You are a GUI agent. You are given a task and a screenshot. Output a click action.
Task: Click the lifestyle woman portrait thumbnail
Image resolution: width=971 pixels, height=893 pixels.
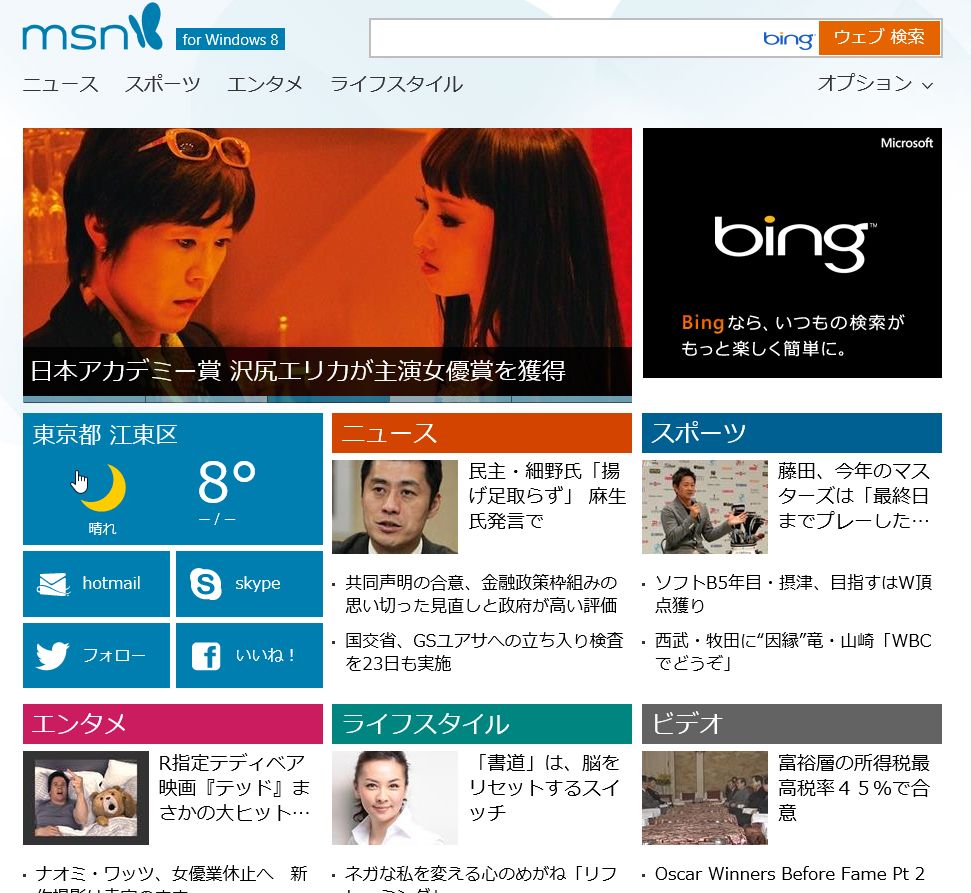pyautogui.click(x=394, y=798)
